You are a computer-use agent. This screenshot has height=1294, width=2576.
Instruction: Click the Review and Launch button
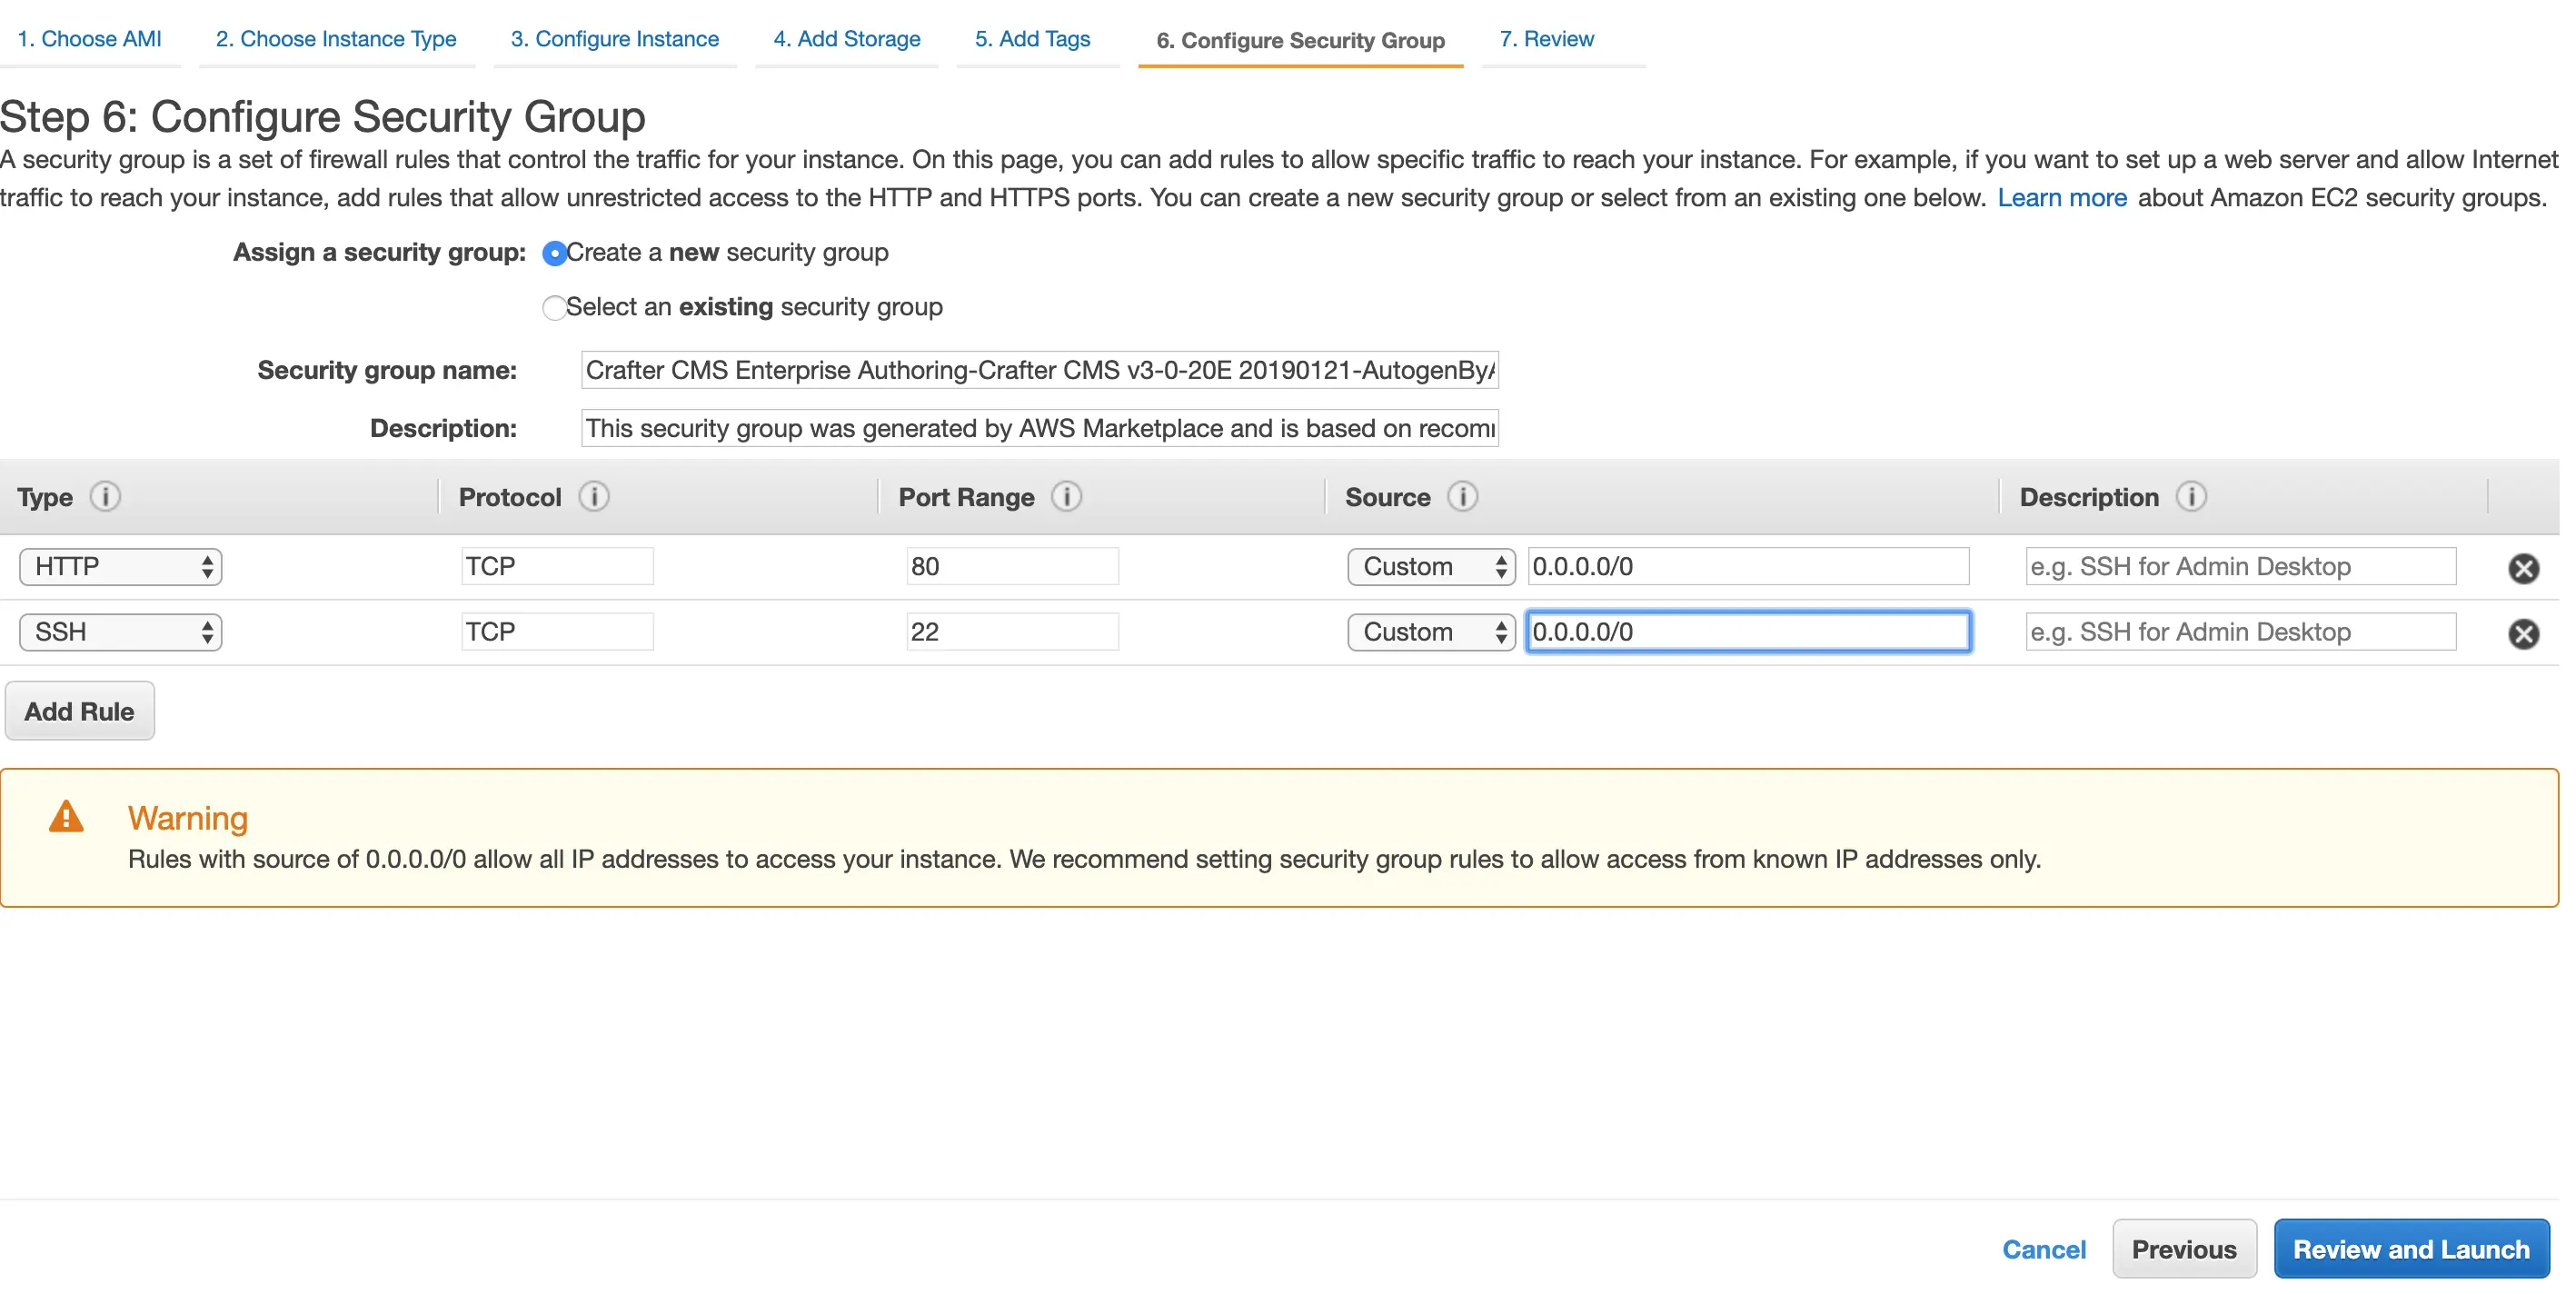tap(2410, 1249)
